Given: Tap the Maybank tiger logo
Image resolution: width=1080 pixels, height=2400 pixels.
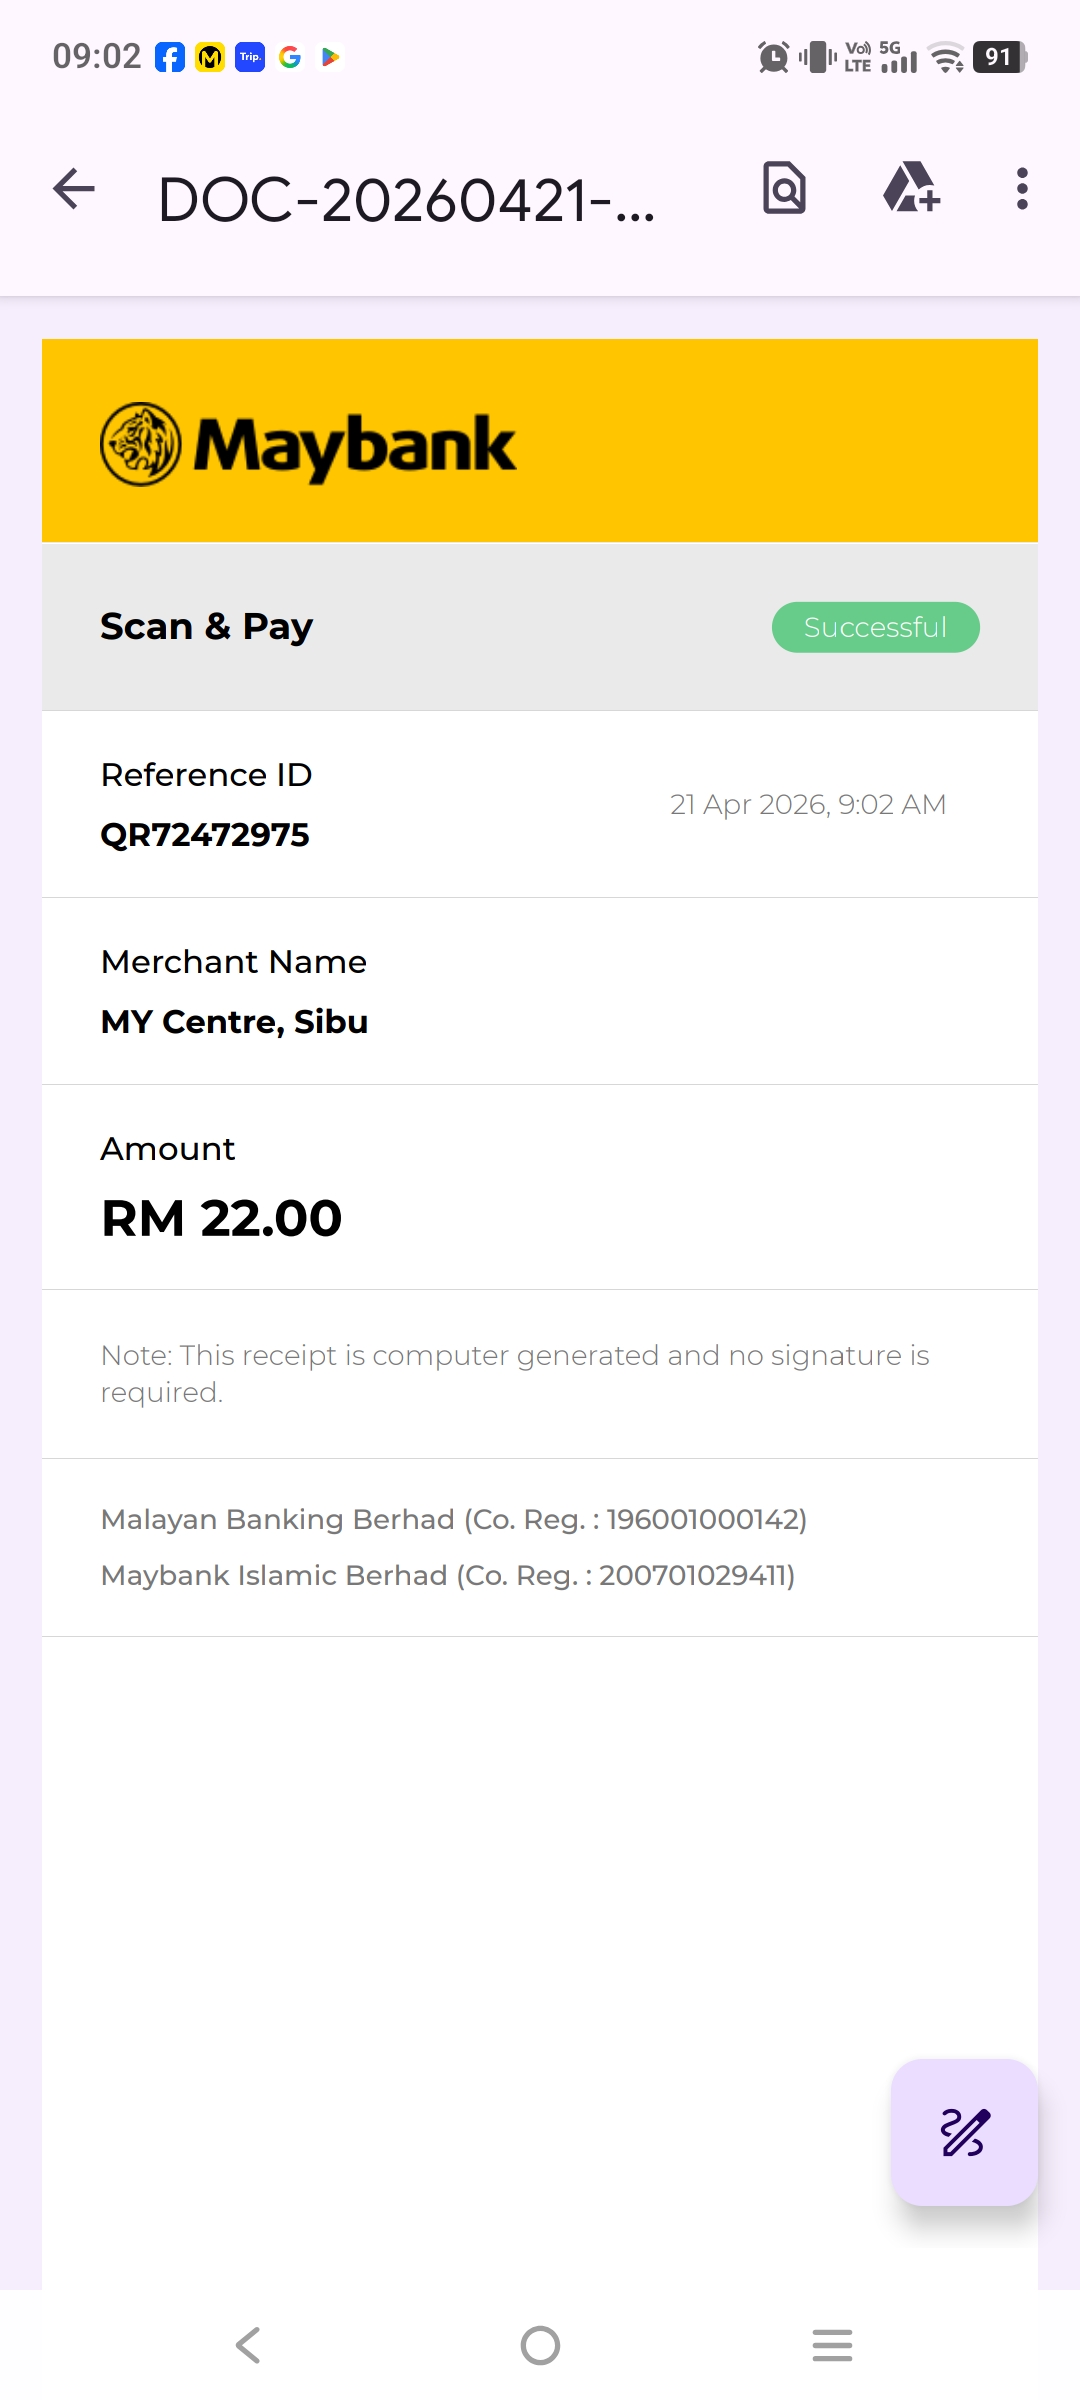Looking at the screenshot, I should 141,444.
